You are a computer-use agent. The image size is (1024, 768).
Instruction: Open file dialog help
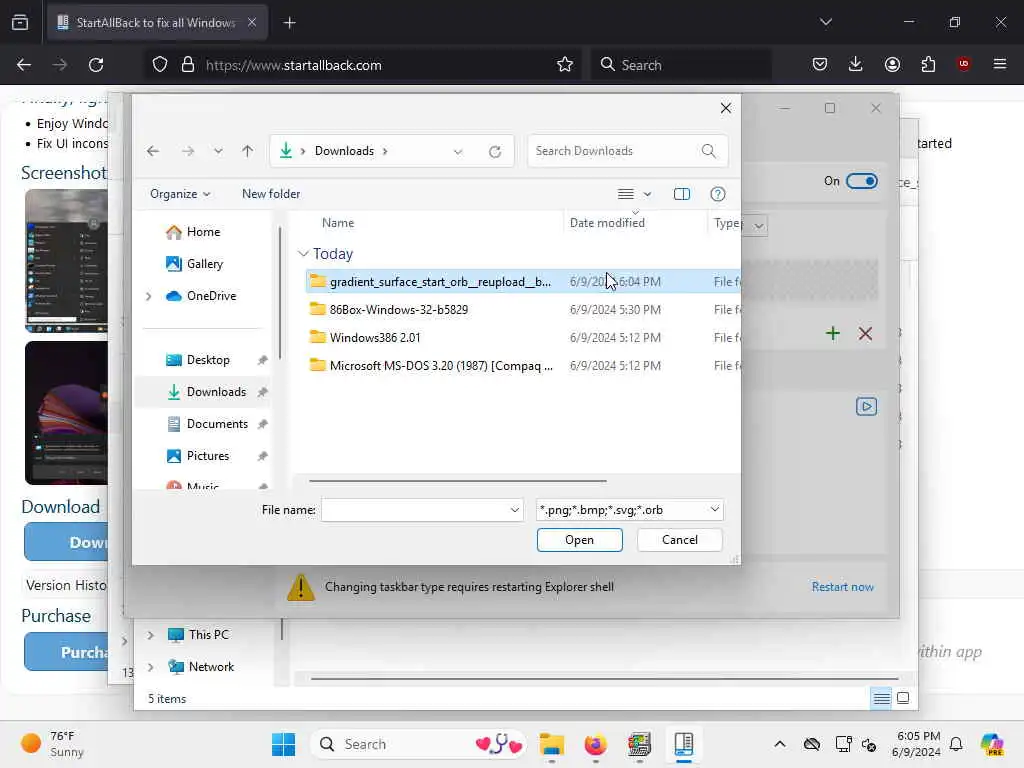pyautogui.click(x=718, y=194)
